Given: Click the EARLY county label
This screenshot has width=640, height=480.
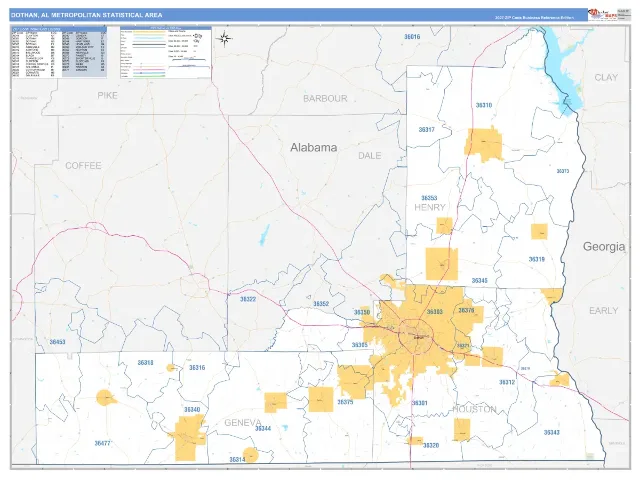Looking at the screenshot, I should coord(604,311).
